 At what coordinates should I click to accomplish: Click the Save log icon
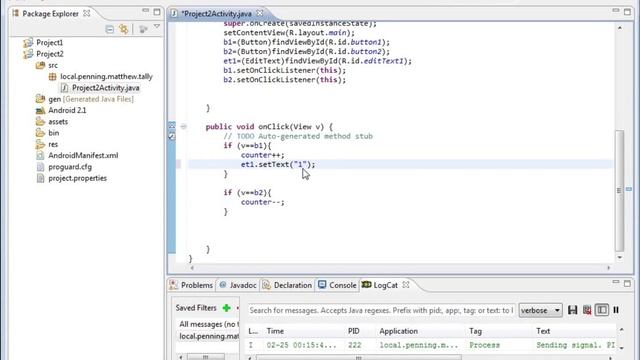572,310
